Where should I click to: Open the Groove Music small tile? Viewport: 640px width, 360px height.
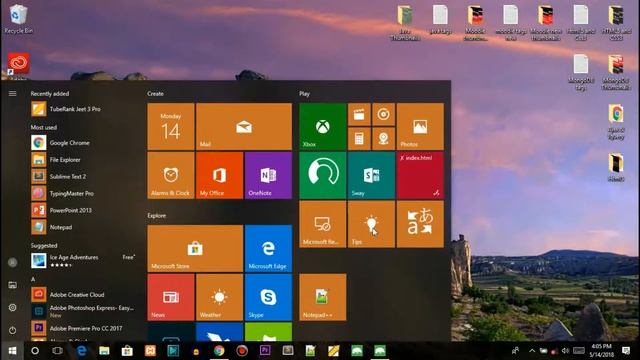383,114
